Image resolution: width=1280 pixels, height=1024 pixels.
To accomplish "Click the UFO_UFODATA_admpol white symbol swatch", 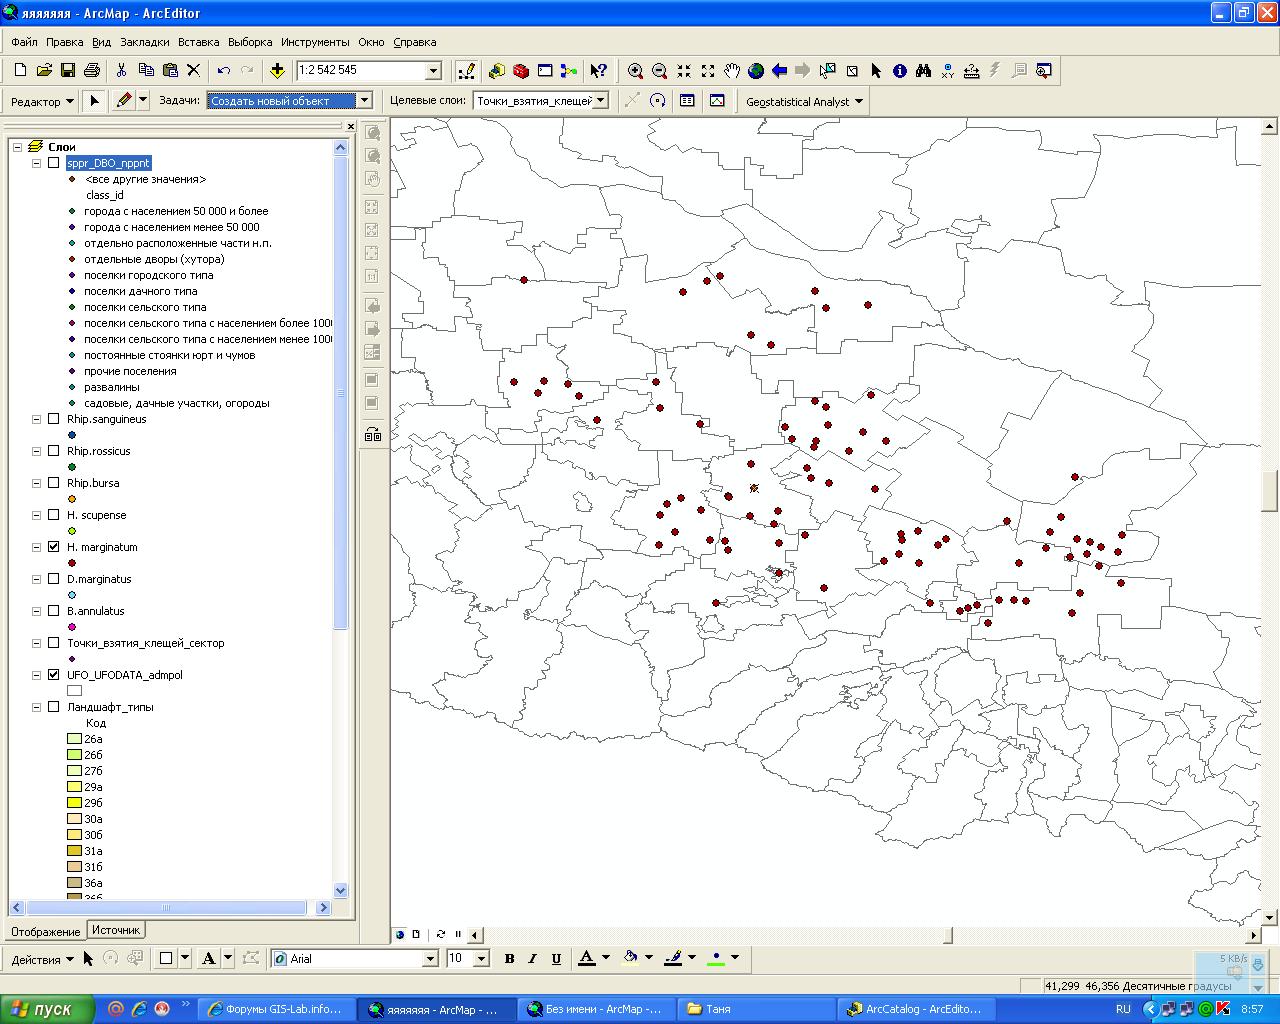I will 74,691.
